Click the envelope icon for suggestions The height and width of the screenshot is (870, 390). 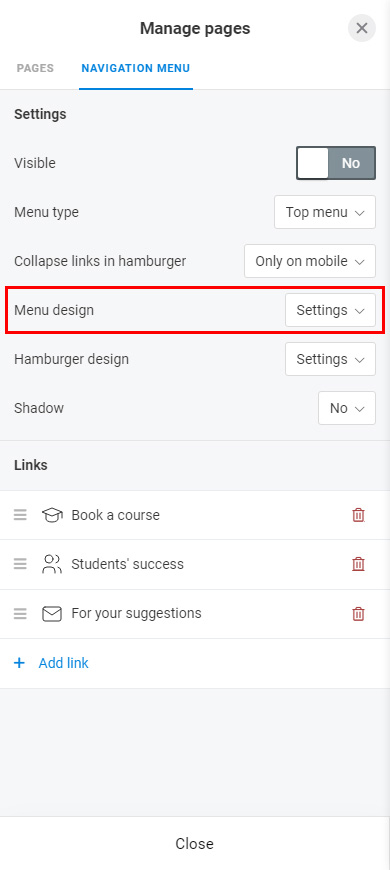(x=52, y=614)
